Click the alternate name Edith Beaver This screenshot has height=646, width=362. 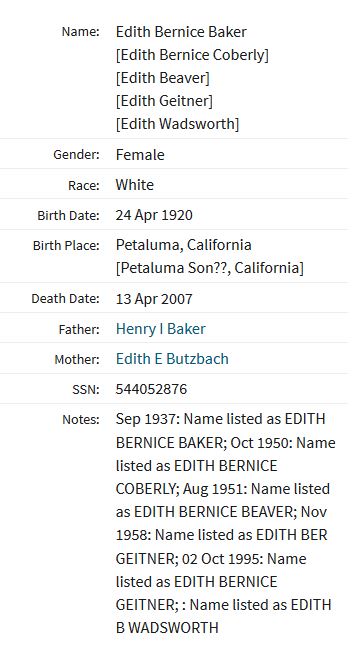(163, 78)
